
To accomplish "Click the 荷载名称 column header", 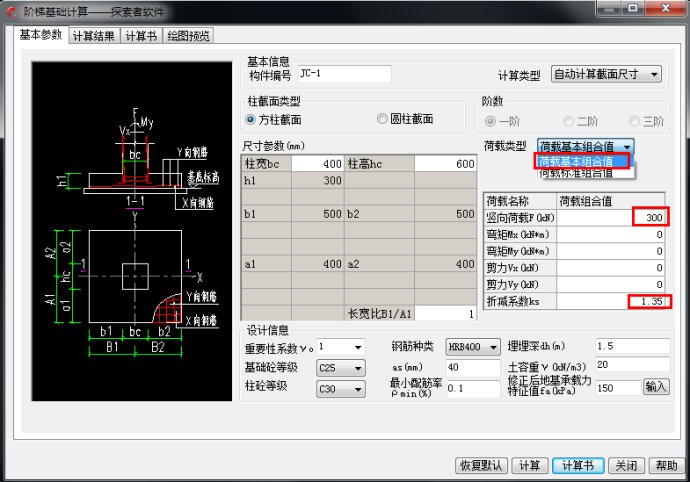I will tap(520, 201).
